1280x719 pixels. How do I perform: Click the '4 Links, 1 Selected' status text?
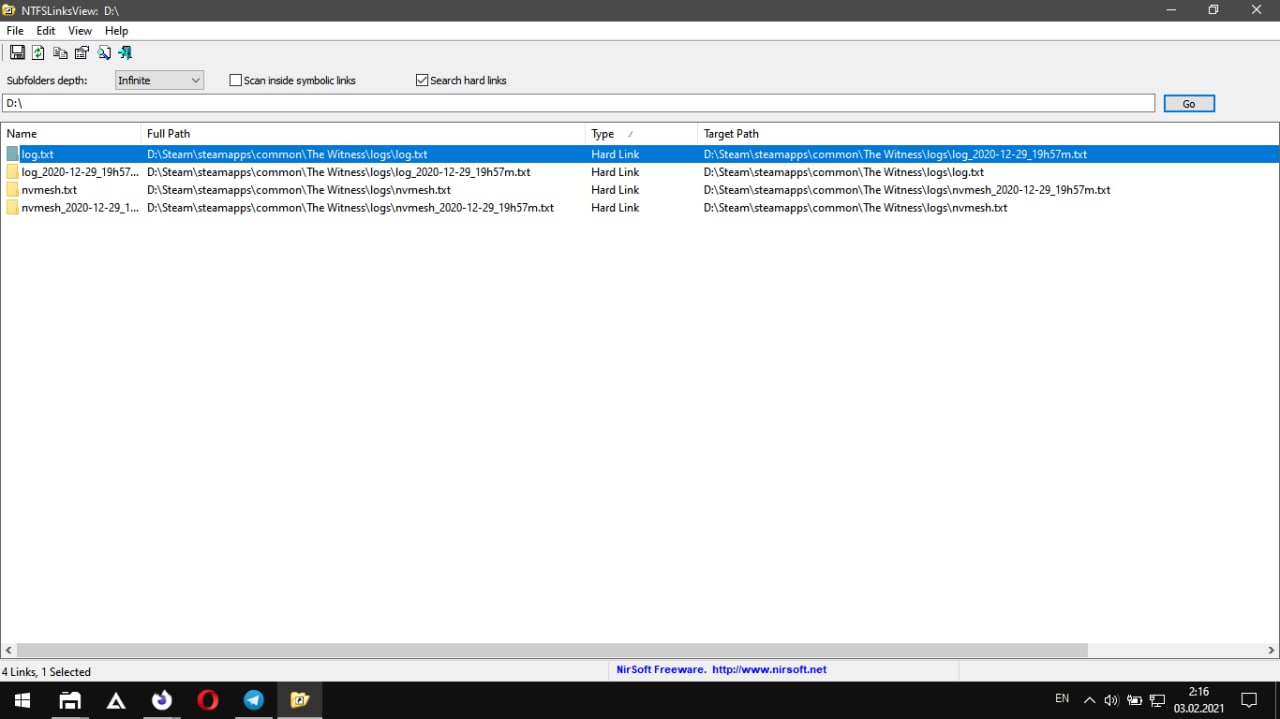[x=46, y=672]
